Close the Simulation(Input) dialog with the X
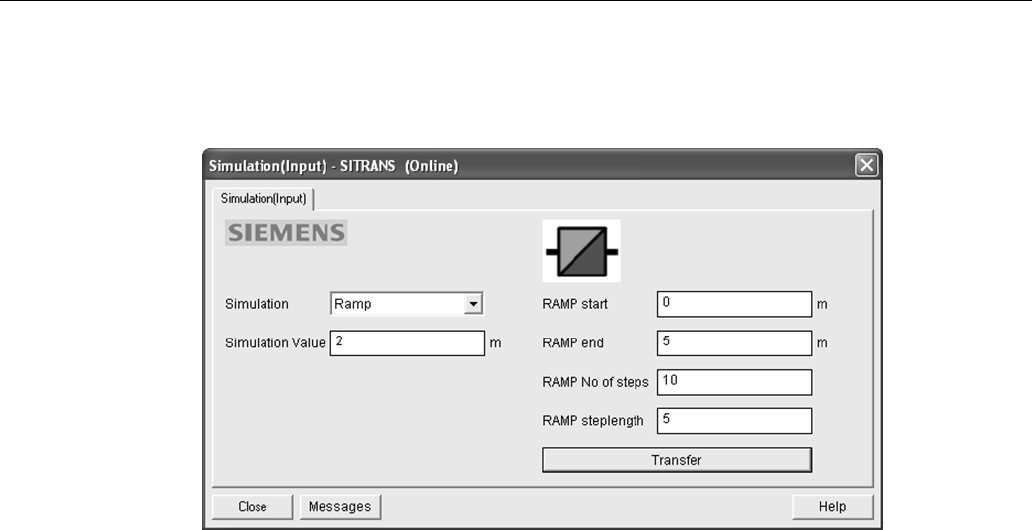This screenshot has height=530, width=1032. pyautogui.click(x=866, y=165)
